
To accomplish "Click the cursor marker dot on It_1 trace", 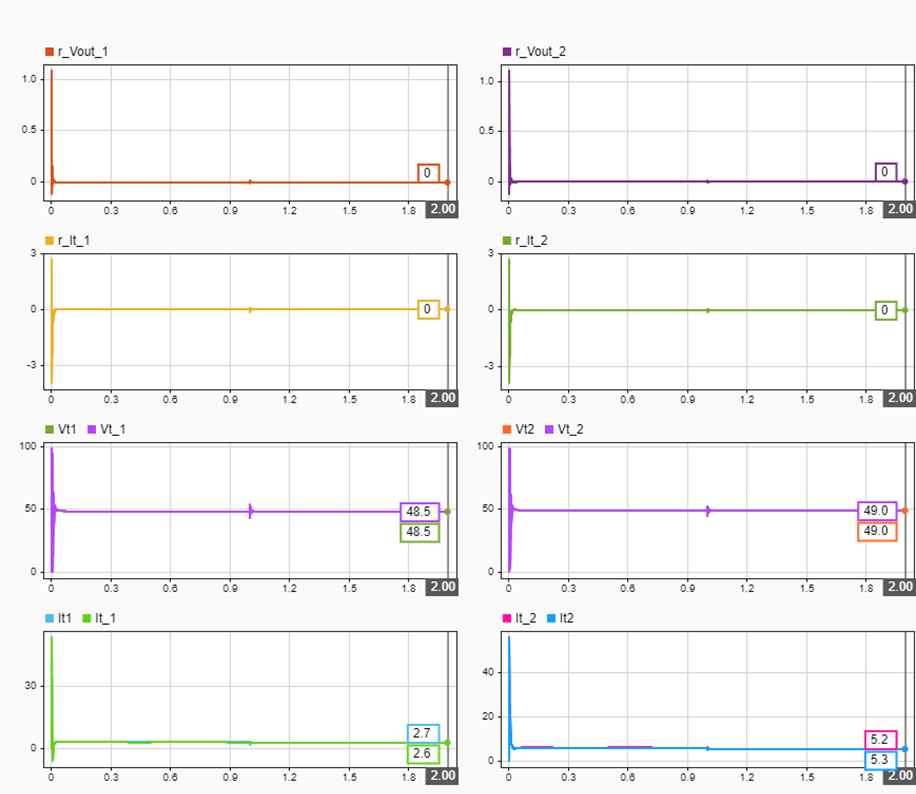I will (x=447, y=743).
